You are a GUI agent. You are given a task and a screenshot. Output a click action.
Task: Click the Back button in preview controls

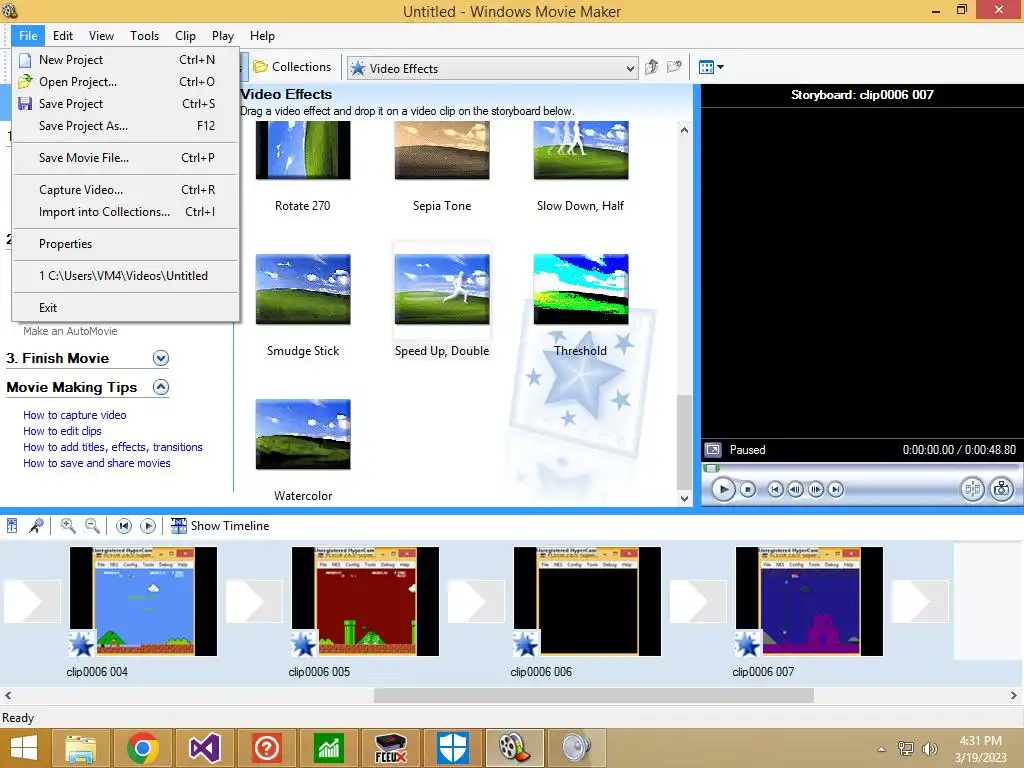click(775, 489)
